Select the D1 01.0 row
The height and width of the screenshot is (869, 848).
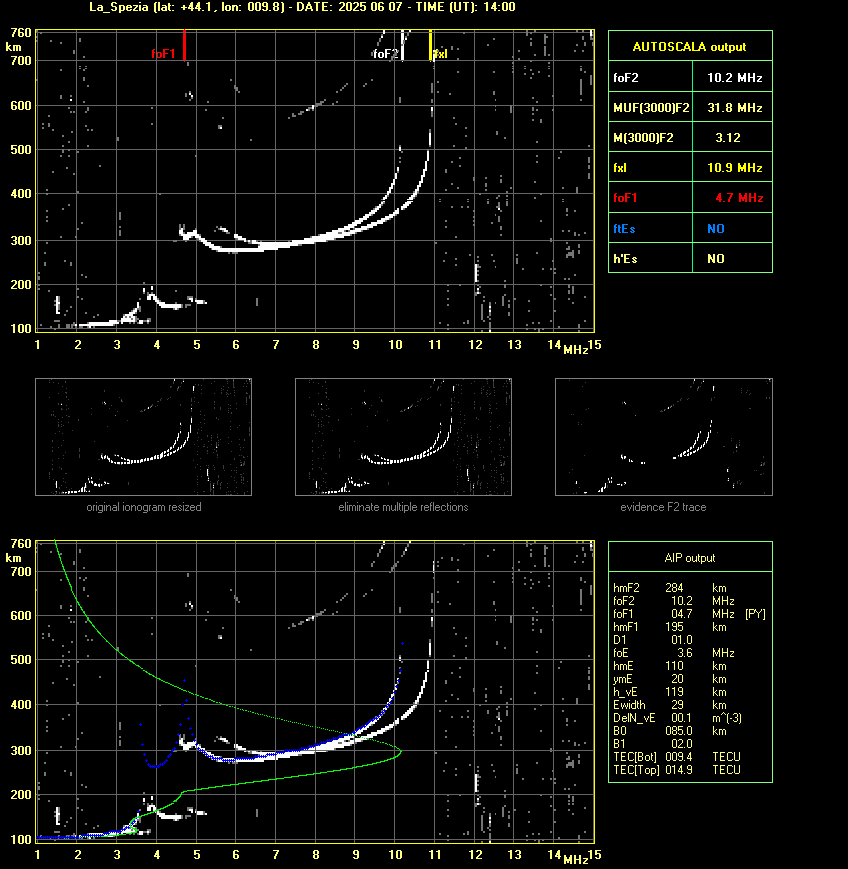(x=653, y=640)
